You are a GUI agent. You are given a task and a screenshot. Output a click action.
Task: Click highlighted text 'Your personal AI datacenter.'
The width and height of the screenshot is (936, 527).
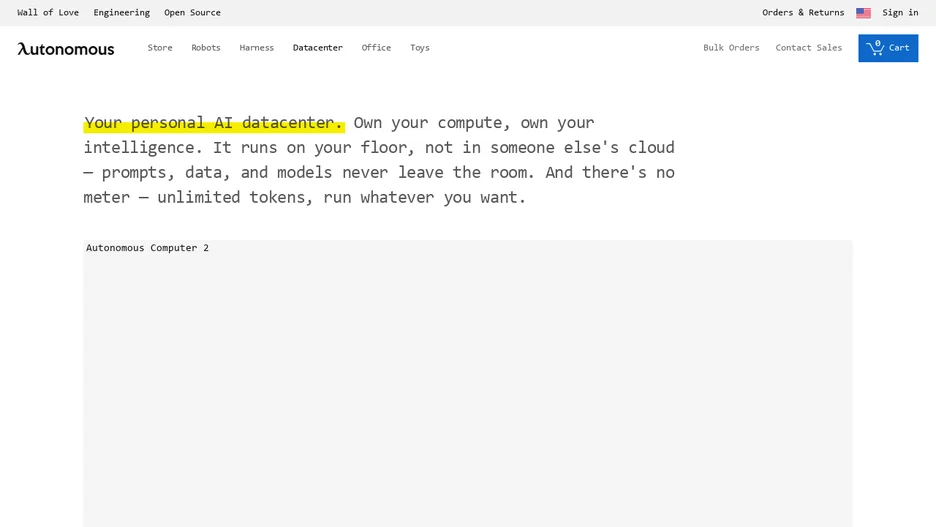pos(214,123)
